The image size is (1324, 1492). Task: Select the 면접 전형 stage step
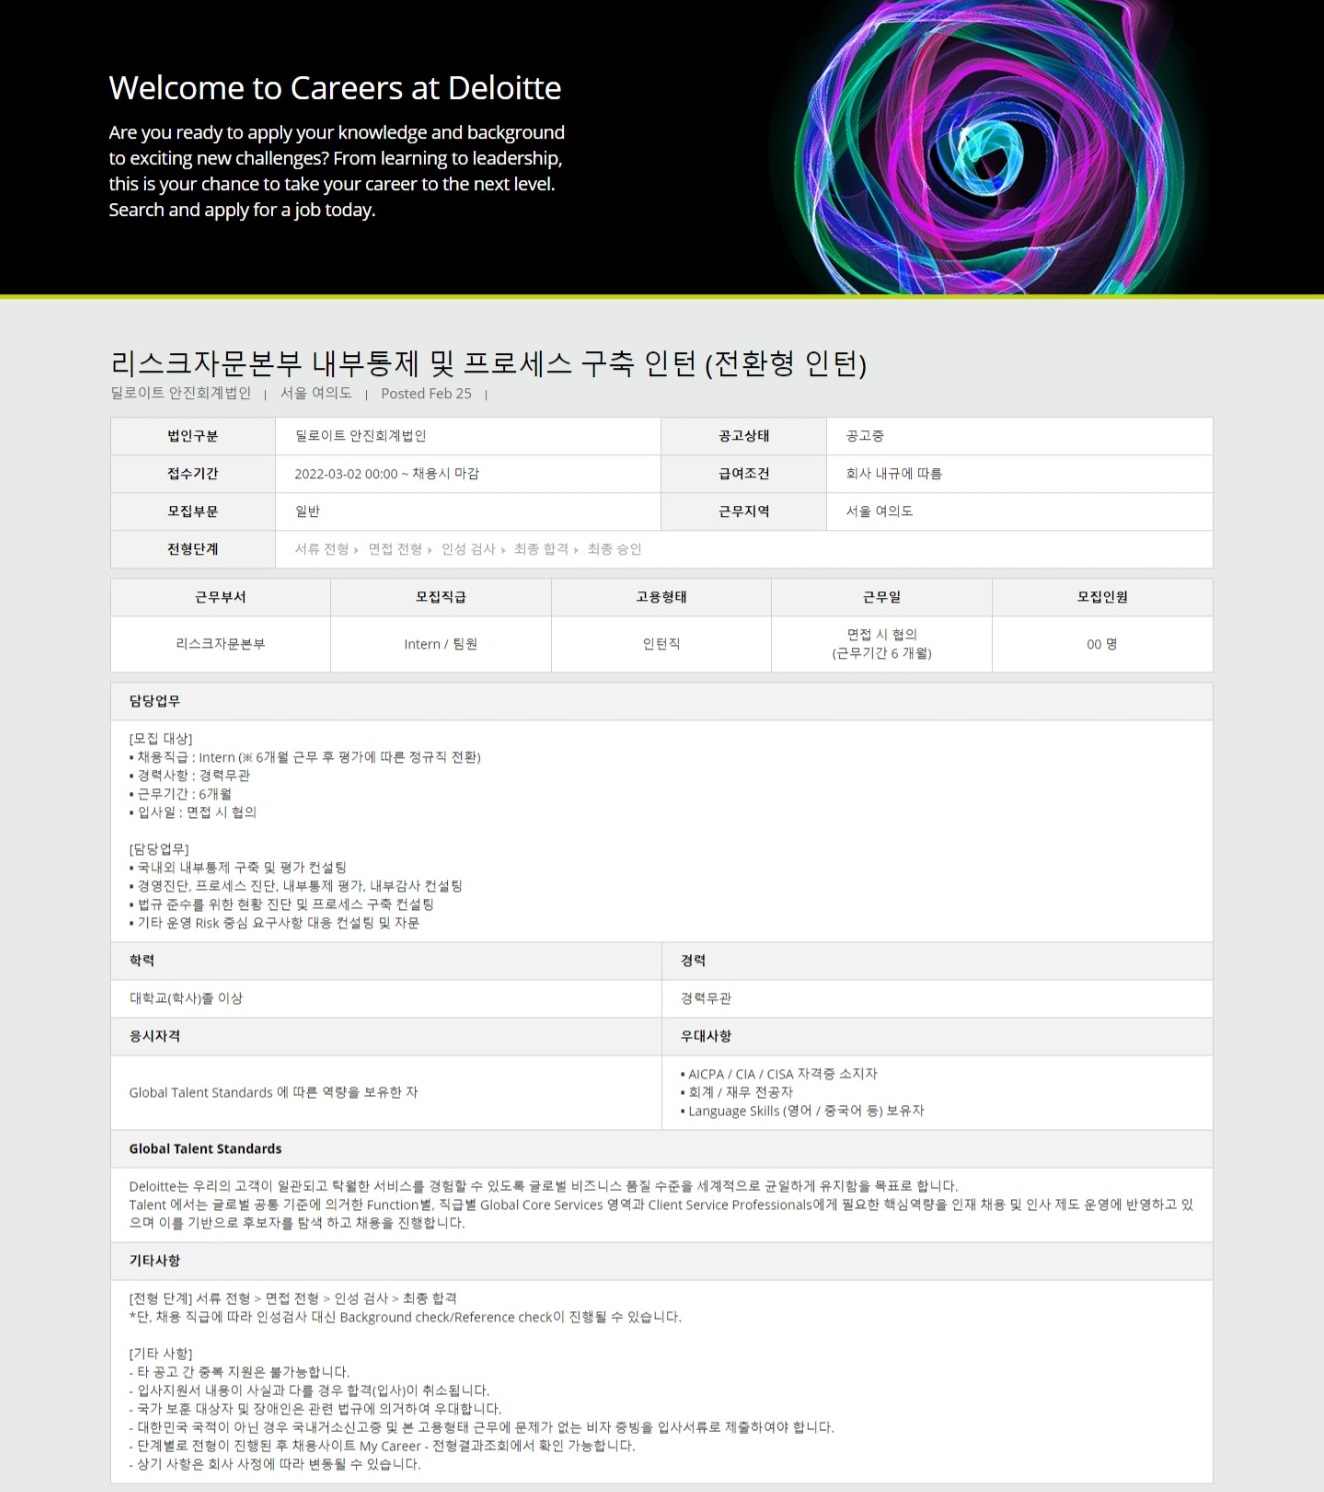(x=395, y=549)
